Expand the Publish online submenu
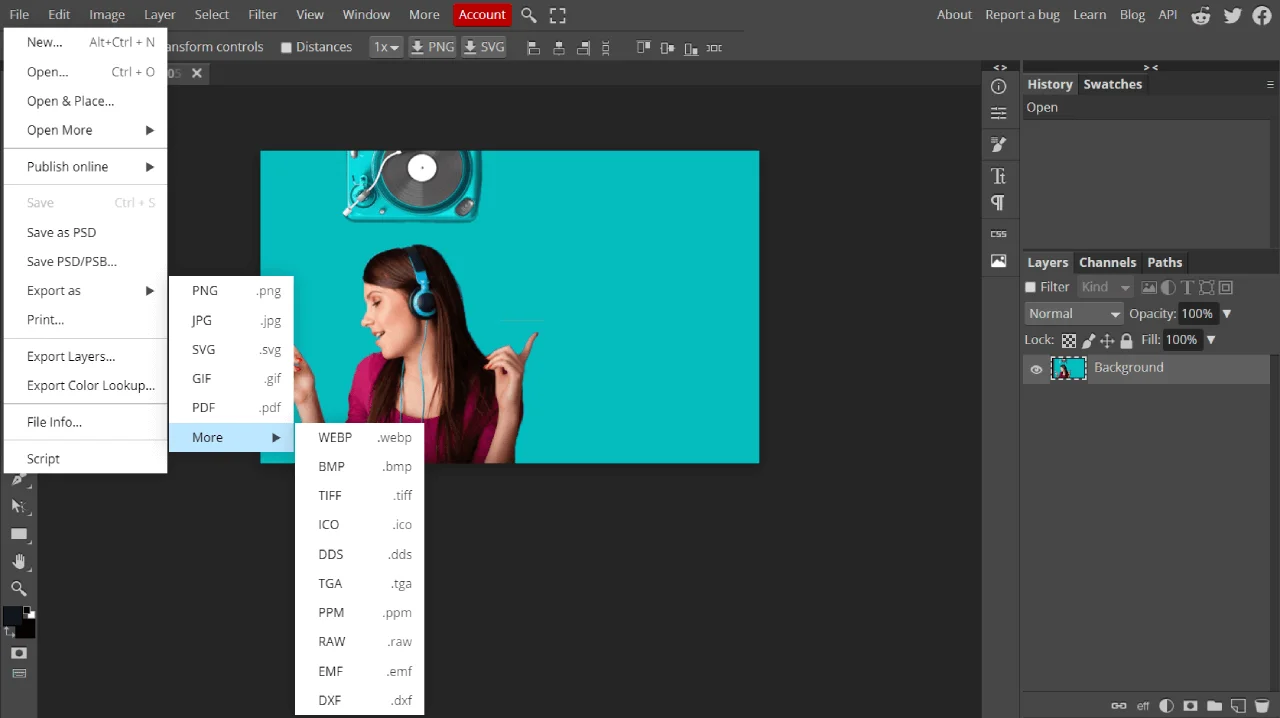 click(x=86, y=167)
